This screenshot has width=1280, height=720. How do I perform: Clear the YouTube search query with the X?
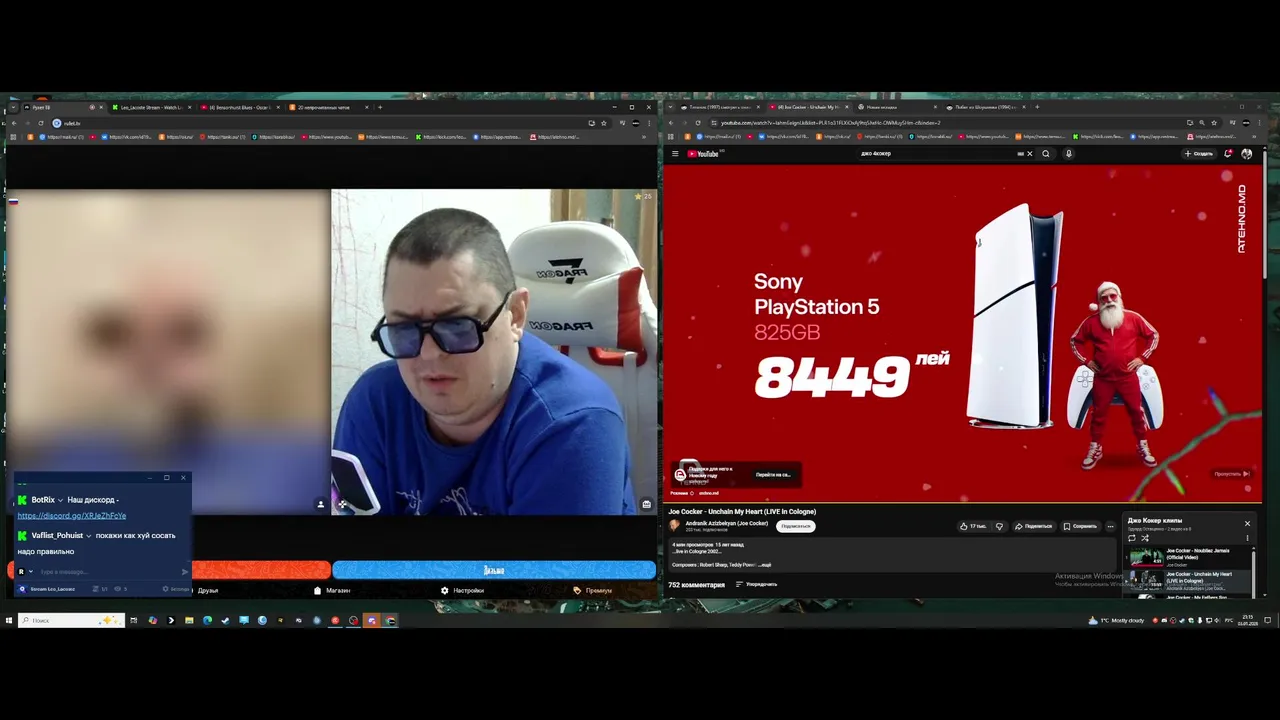pos(1029,154)
